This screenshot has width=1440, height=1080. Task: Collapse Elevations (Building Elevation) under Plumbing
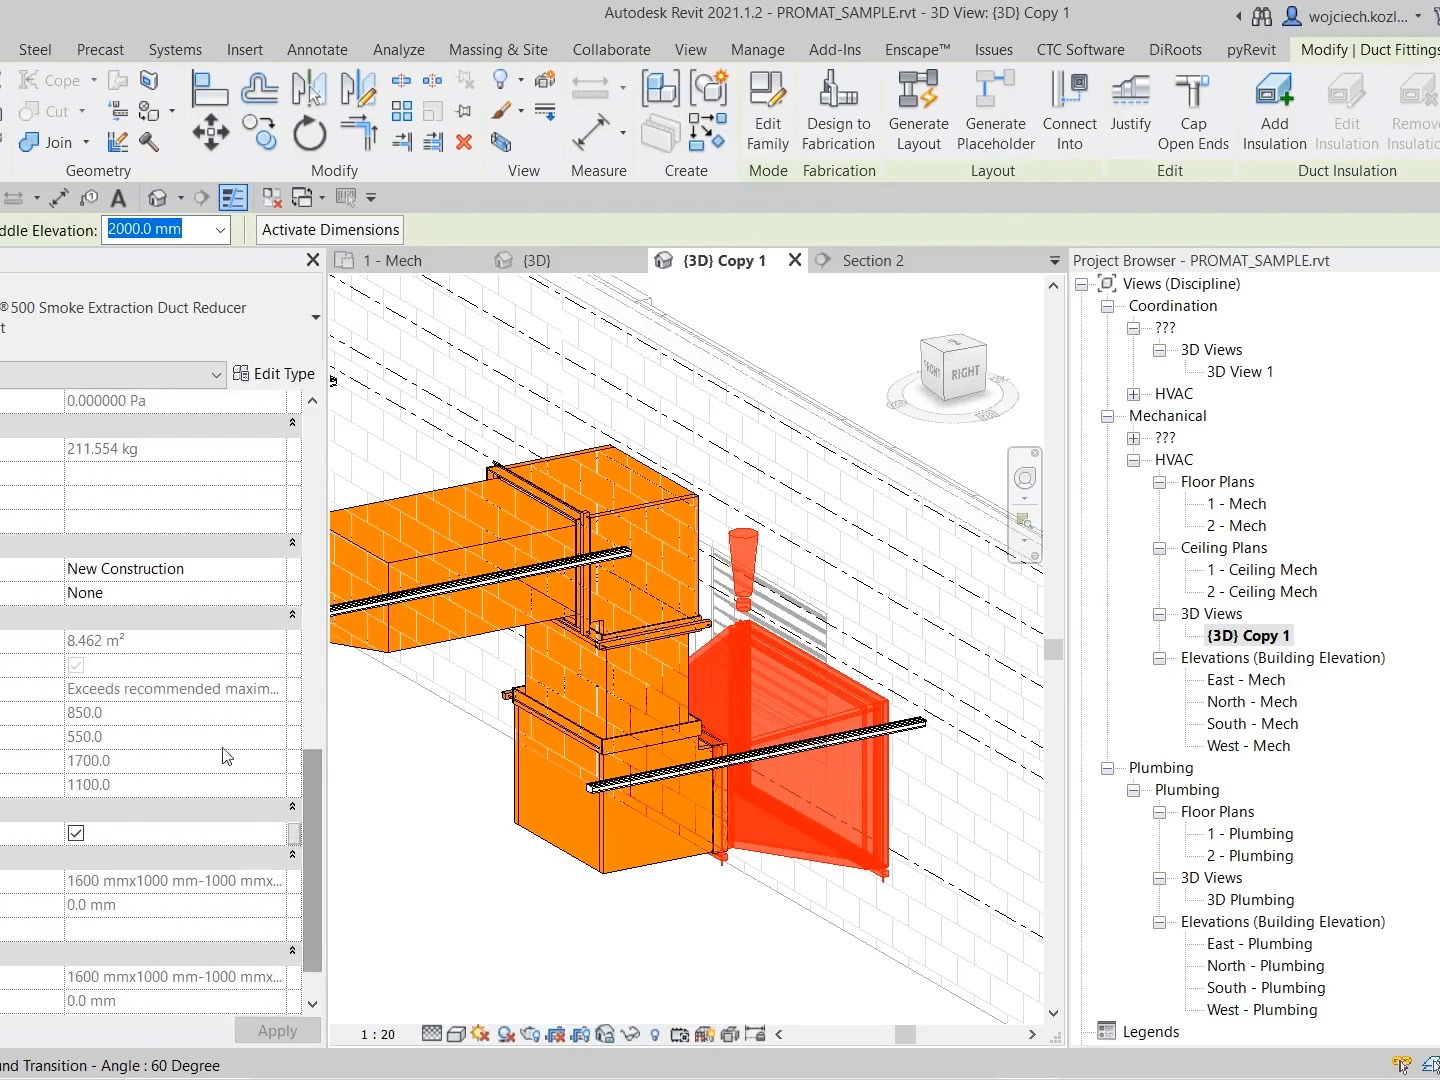pyautogui.click(x=1159, y=921)
